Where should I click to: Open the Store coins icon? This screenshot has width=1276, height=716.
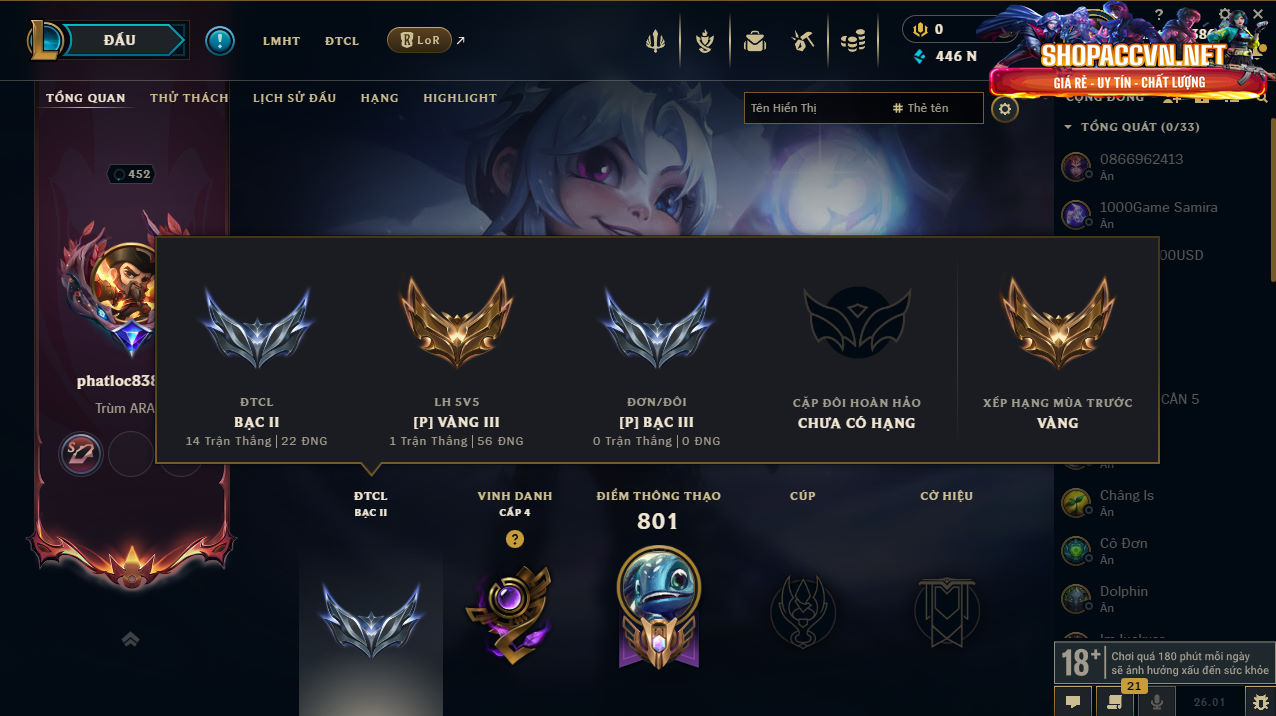[853, 41]
